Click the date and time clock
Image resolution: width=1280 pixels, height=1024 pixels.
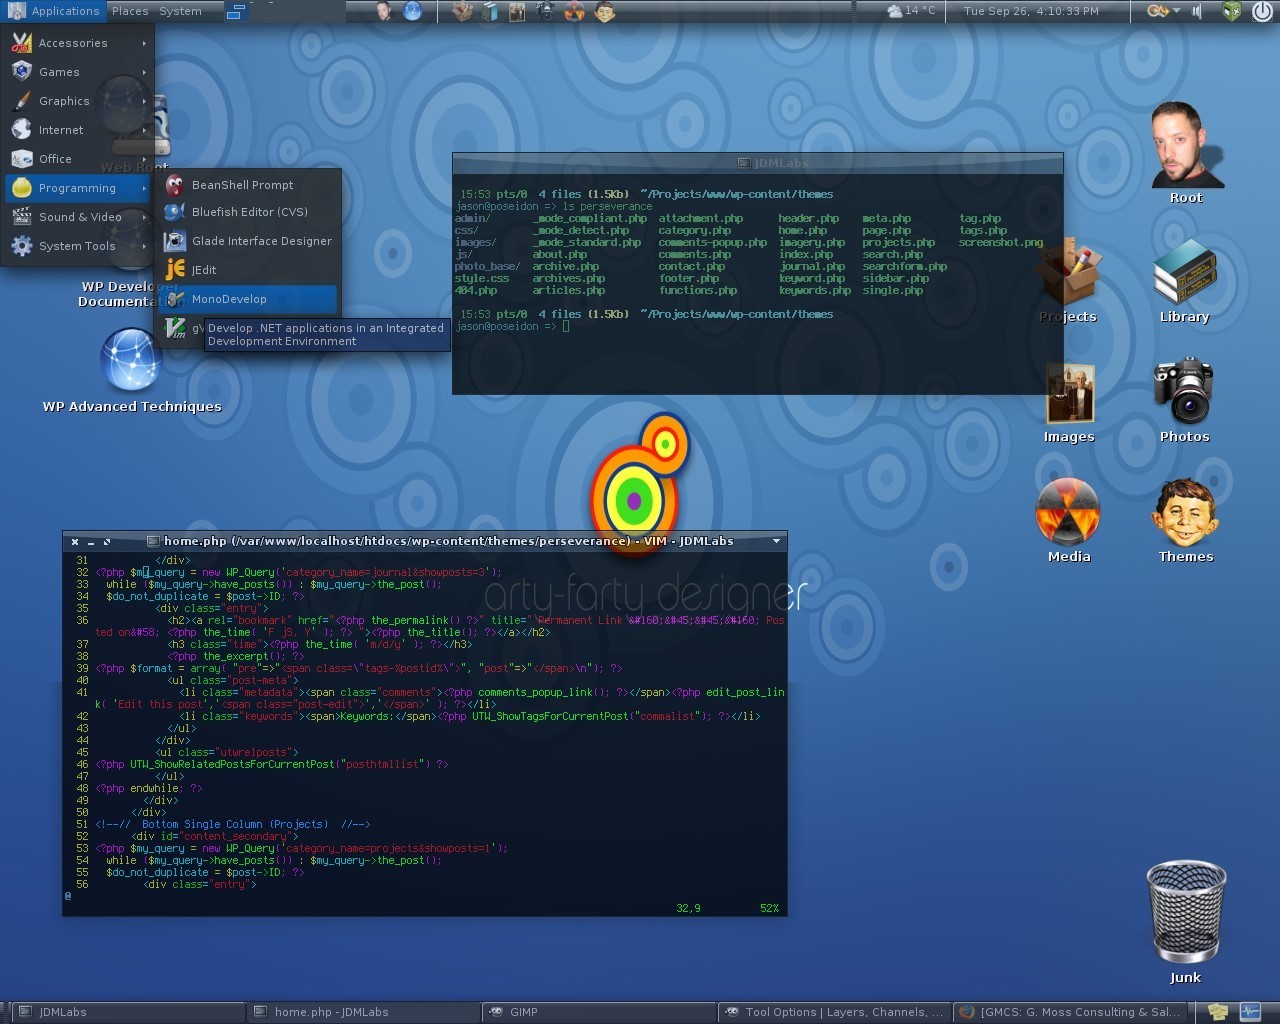(x=1031, y=11)
